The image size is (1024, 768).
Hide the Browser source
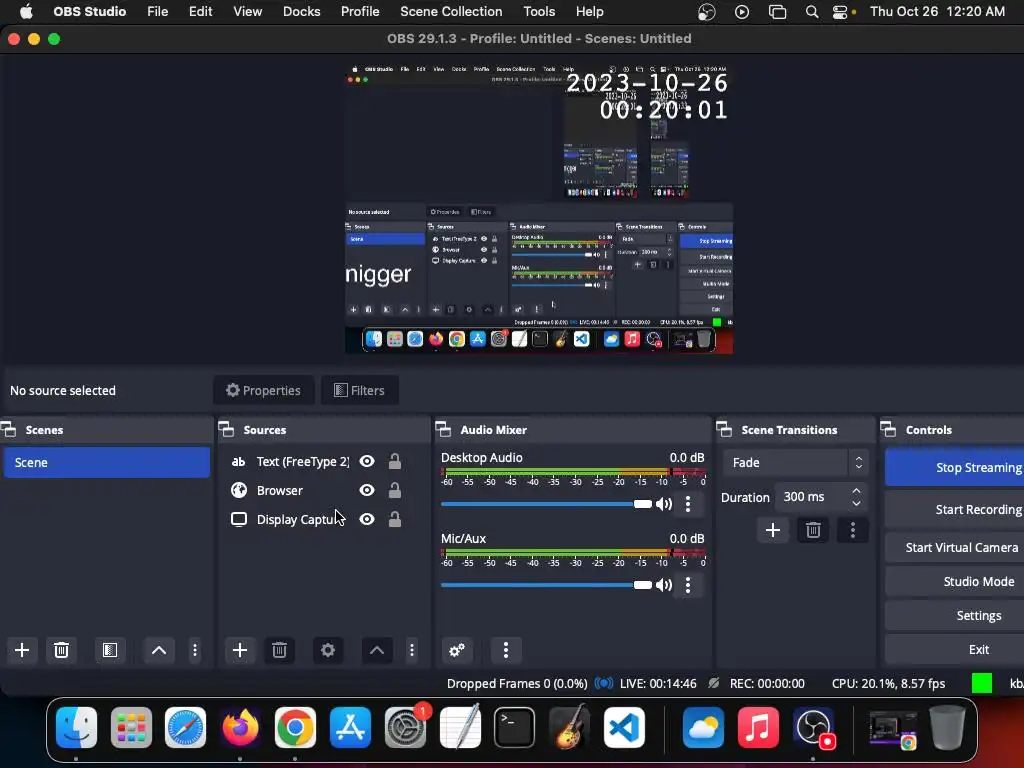point(367,490)
